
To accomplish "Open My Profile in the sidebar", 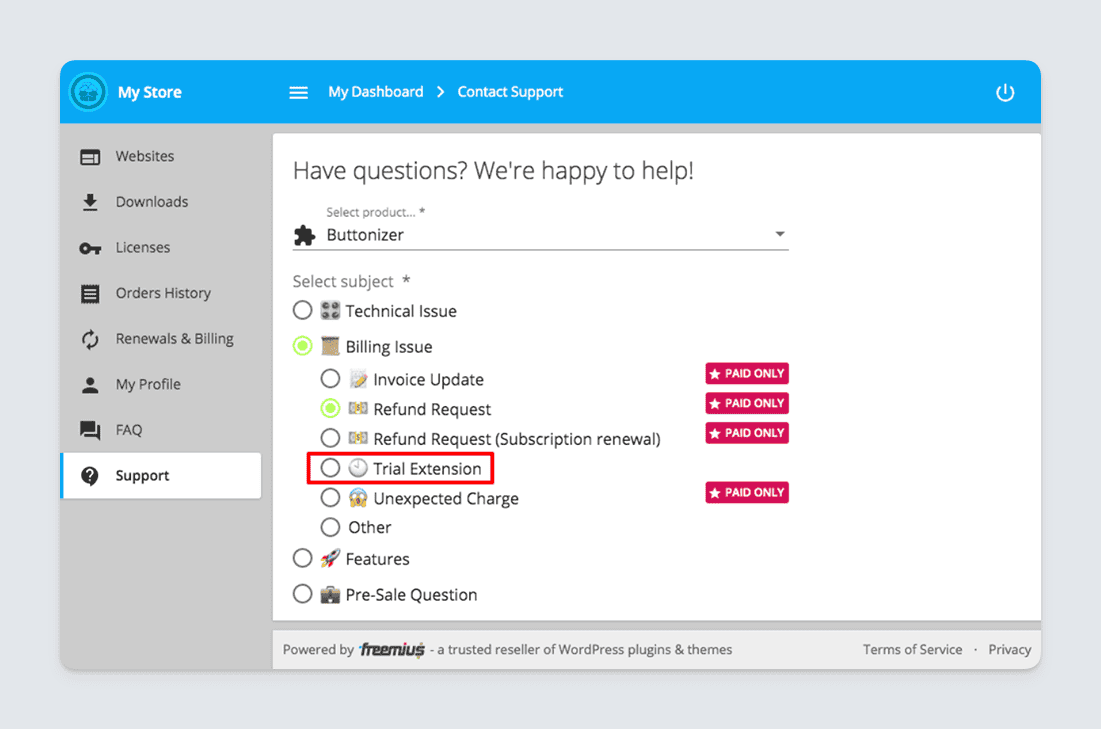I will click(x=161, y=385).
